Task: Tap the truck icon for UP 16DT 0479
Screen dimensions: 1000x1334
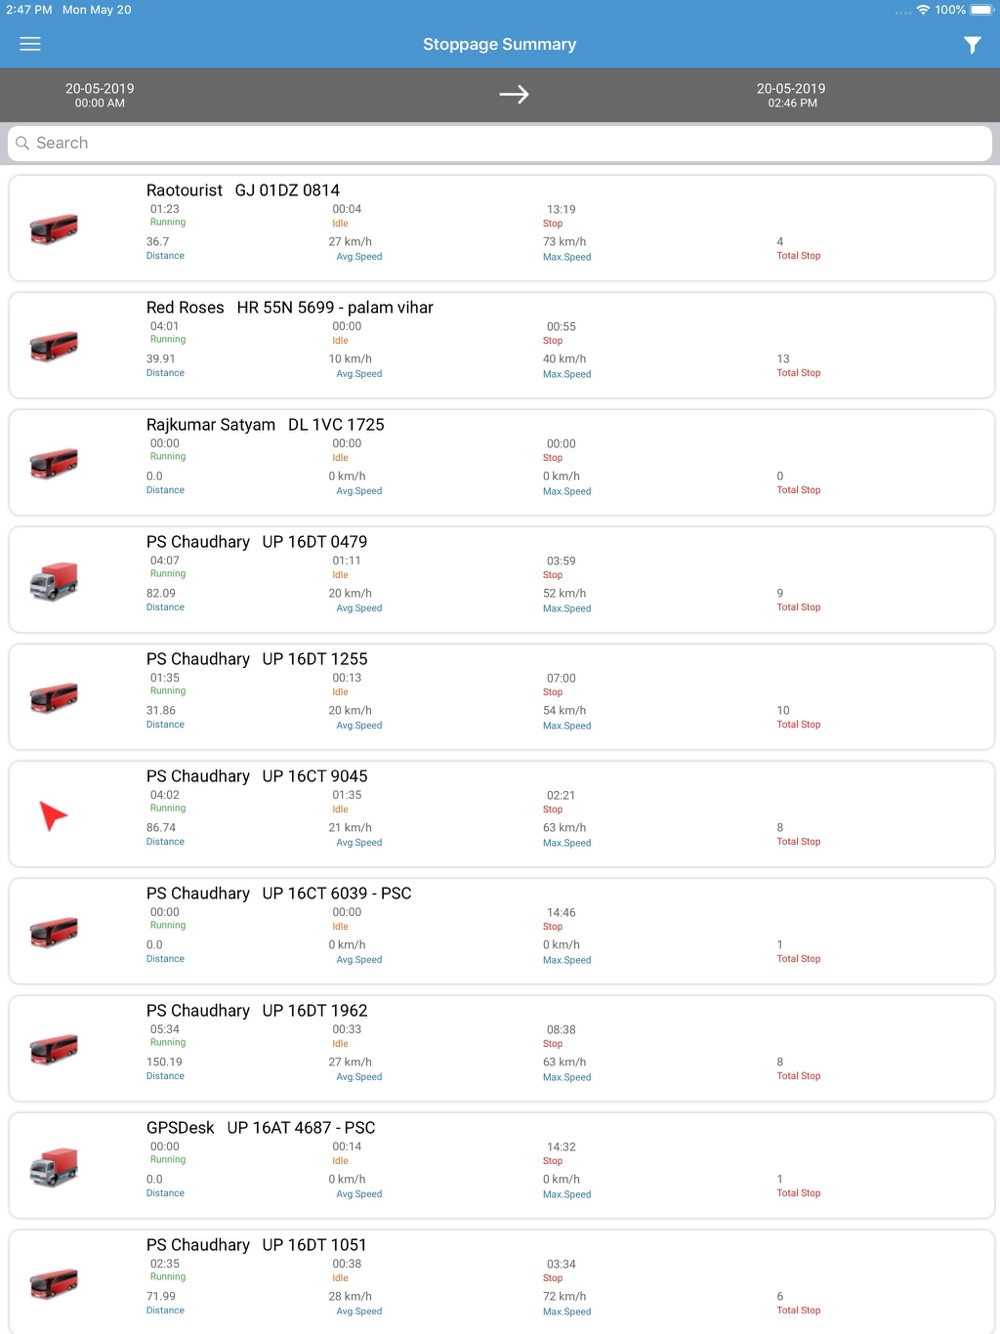Action: coord(54,581)
